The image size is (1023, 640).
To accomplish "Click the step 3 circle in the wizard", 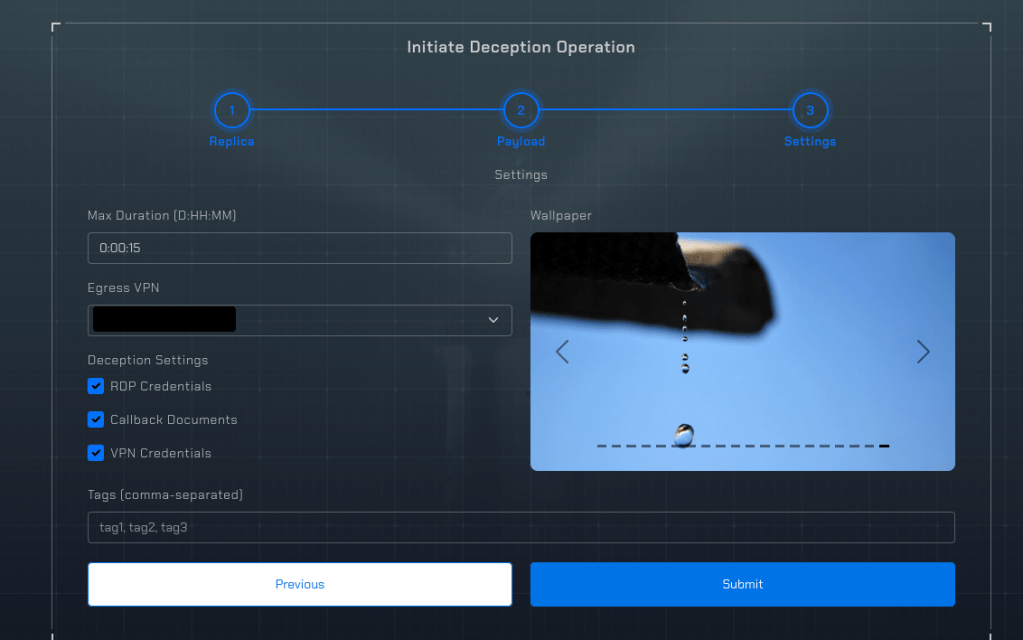I will pos(810,110).
